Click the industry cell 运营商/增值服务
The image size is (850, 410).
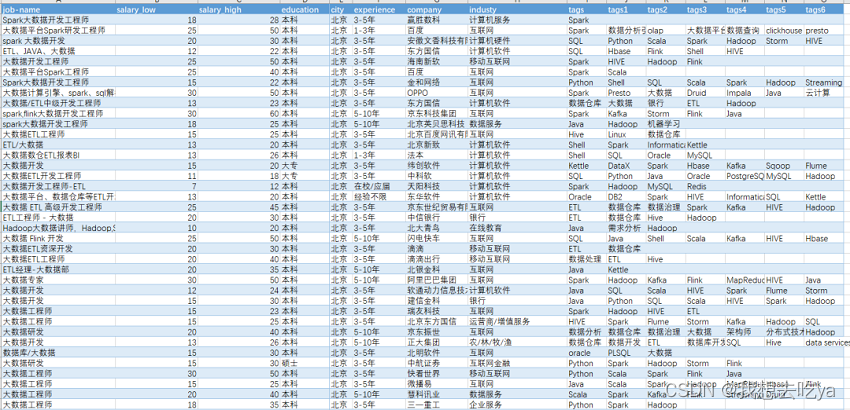click(x=517, y=322)
